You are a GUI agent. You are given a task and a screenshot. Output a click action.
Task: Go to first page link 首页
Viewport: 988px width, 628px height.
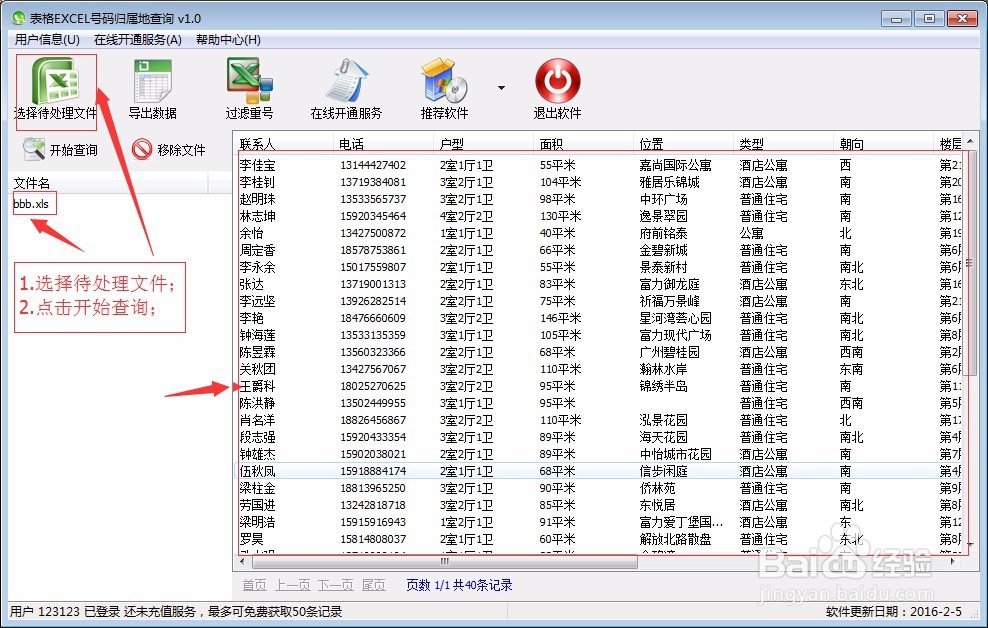coord(255,585)
